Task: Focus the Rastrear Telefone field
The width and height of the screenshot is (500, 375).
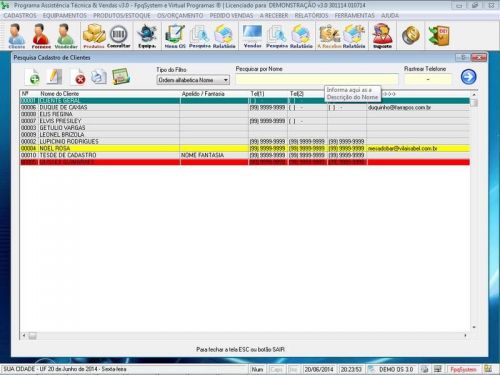Action: click(x=428, y=79)
